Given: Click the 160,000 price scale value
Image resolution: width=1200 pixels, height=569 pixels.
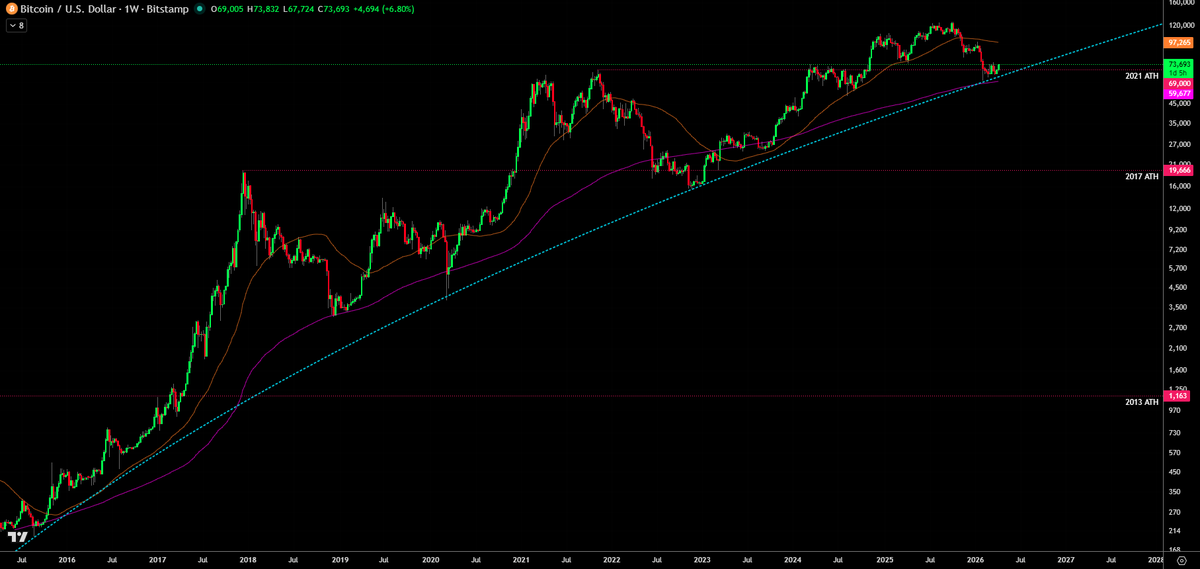Looking at the screenshot, I should click(1180, 4).
